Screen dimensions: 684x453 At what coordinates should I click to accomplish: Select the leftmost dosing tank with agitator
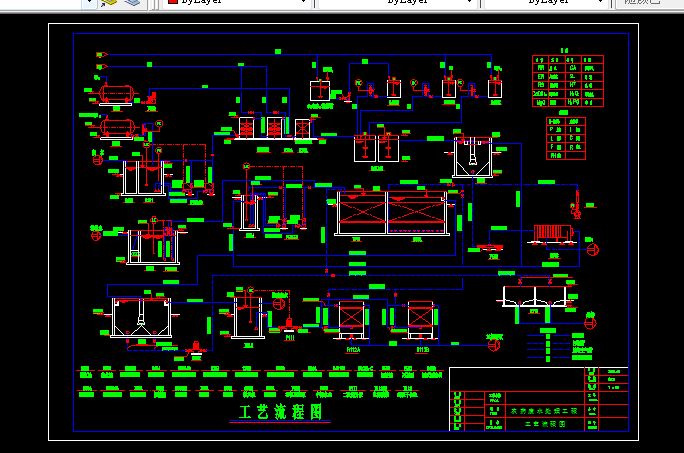320,91
